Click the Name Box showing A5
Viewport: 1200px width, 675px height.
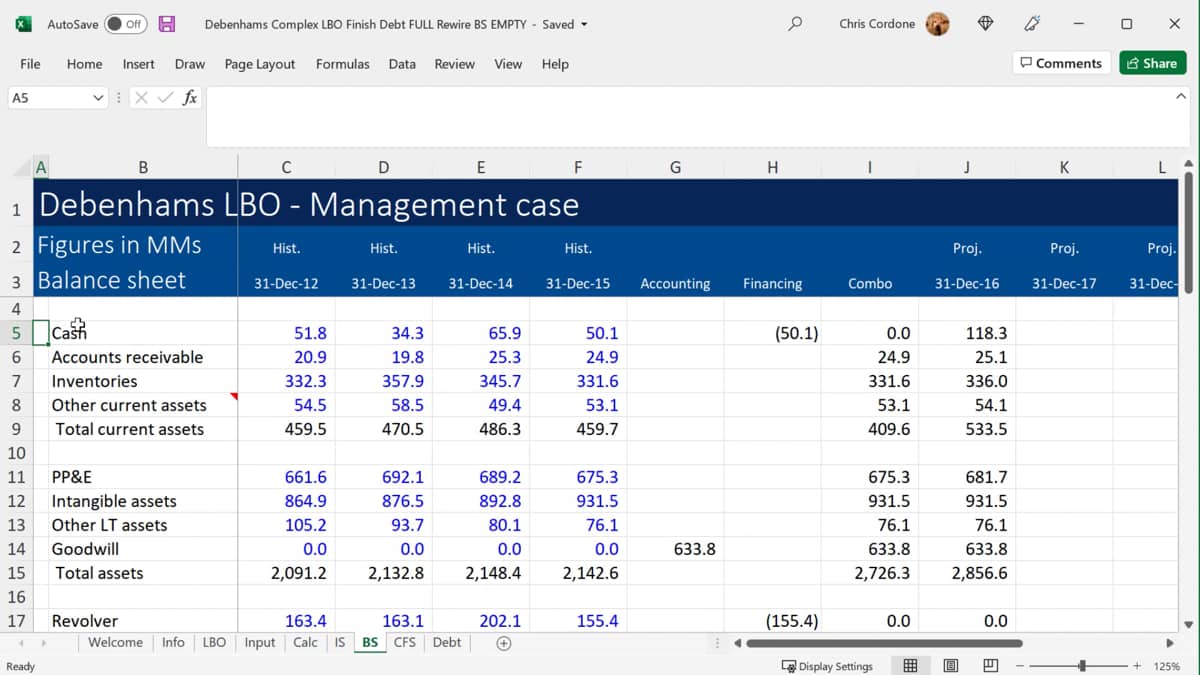pyautogui.click(x=48, y=98)
